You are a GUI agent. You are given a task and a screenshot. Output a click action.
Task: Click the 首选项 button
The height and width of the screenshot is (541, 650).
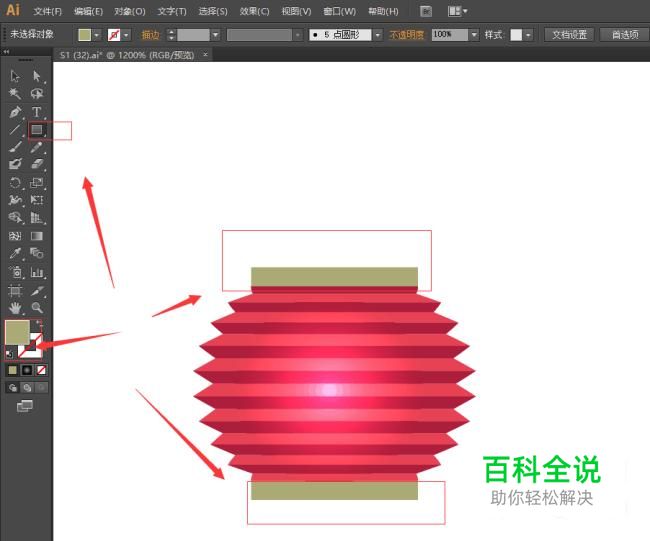[x=625, y=35]
